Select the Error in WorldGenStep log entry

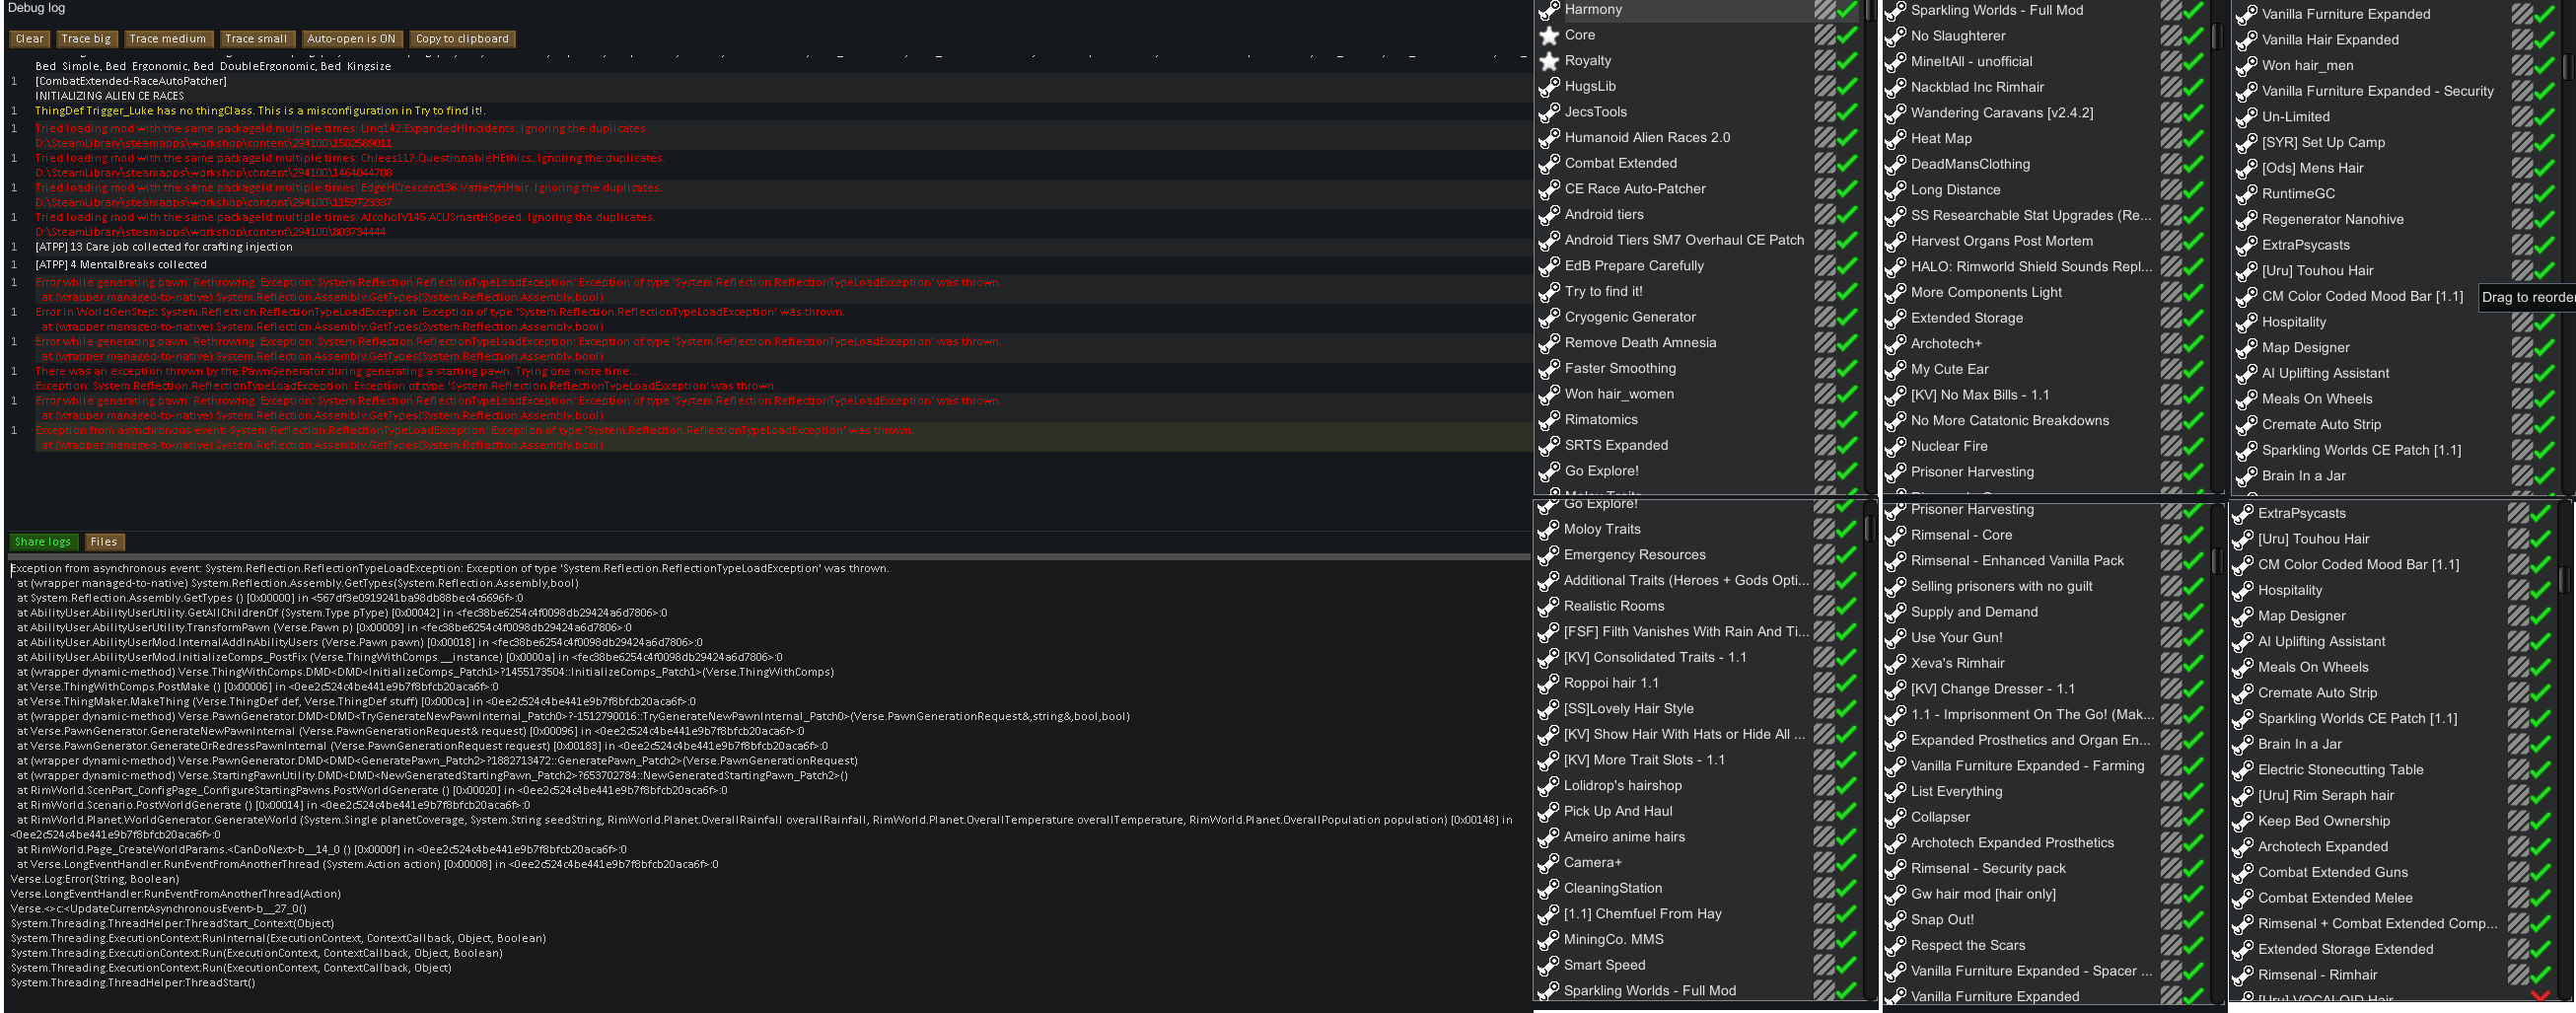point(439,319)
